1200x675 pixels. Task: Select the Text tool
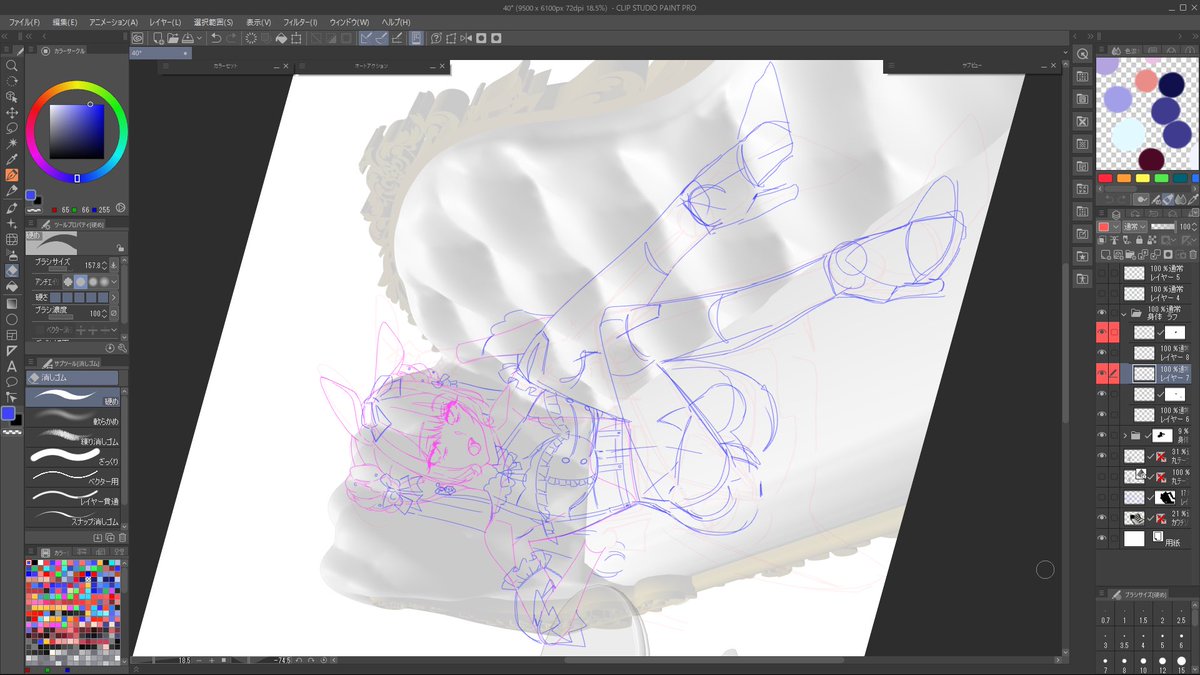(x=12, y=366)
